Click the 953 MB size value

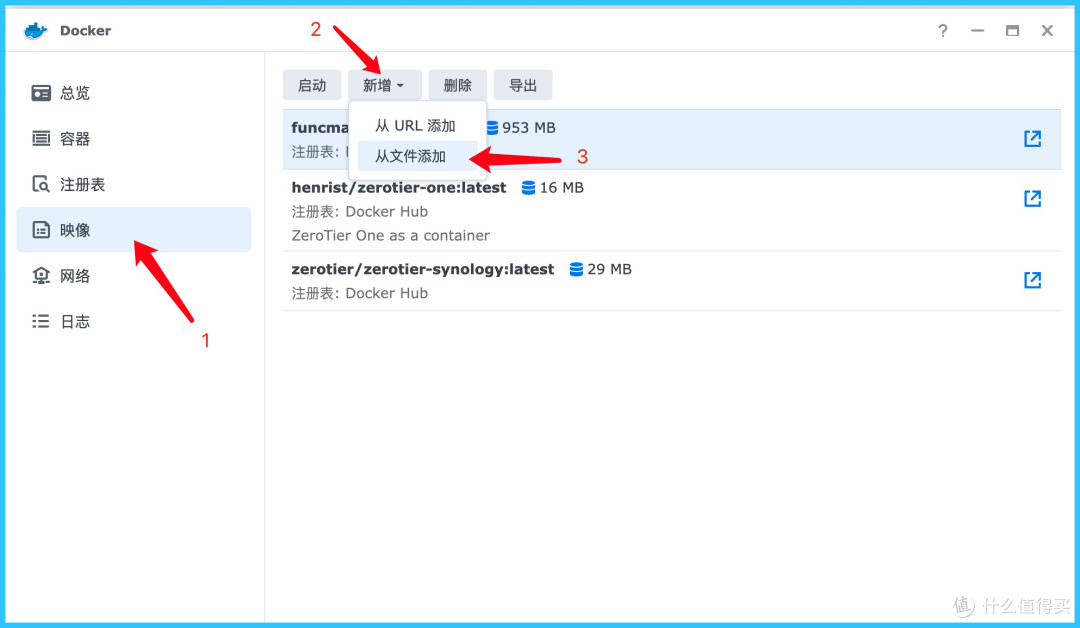(x=528, y=127)
